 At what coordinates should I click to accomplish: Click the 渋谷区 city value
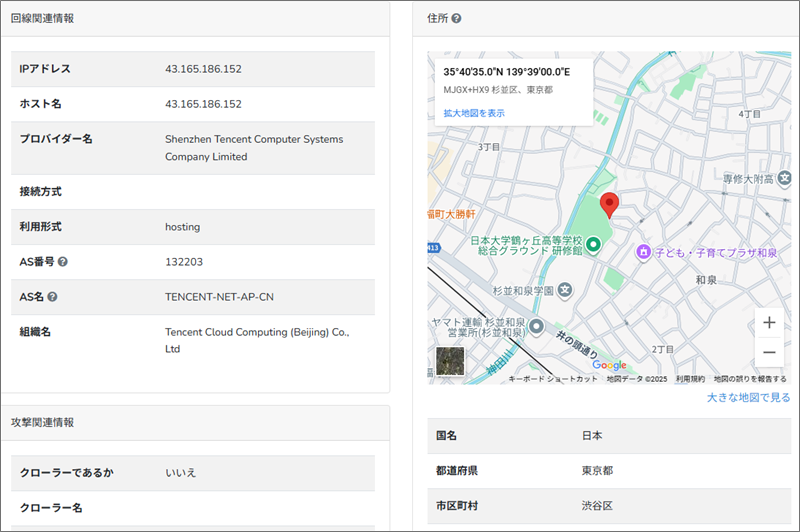tap(597, 505)
